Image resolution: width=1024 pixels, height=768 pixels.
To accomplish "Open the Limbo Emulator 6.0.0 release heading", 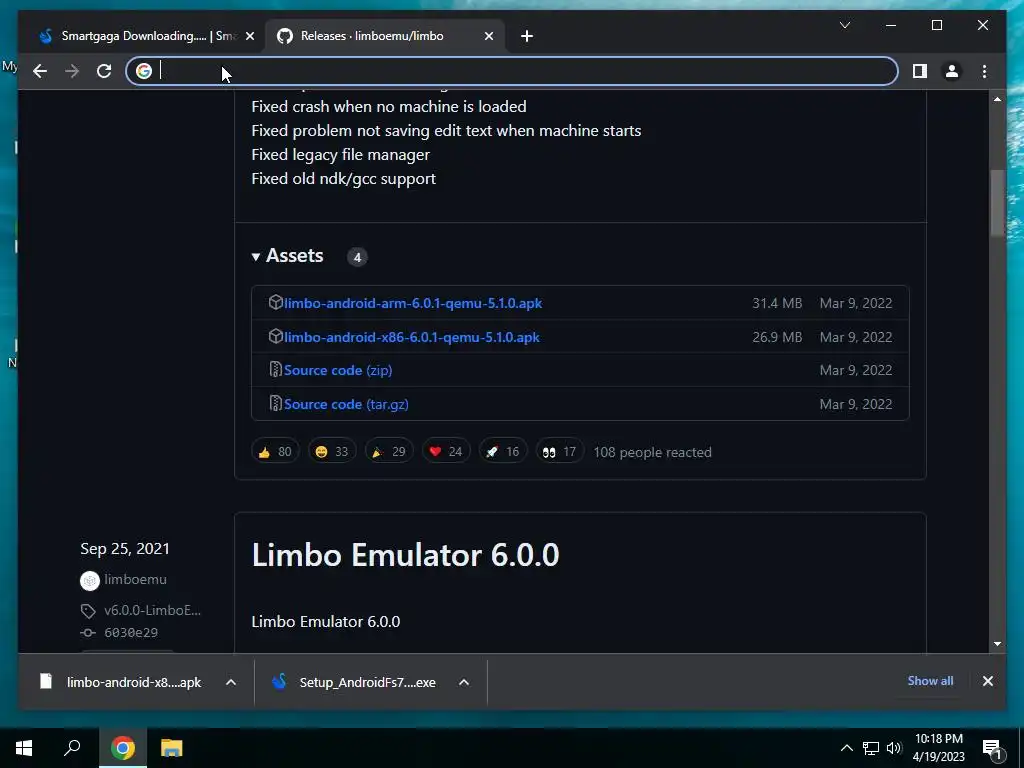I will pos(405,555).
